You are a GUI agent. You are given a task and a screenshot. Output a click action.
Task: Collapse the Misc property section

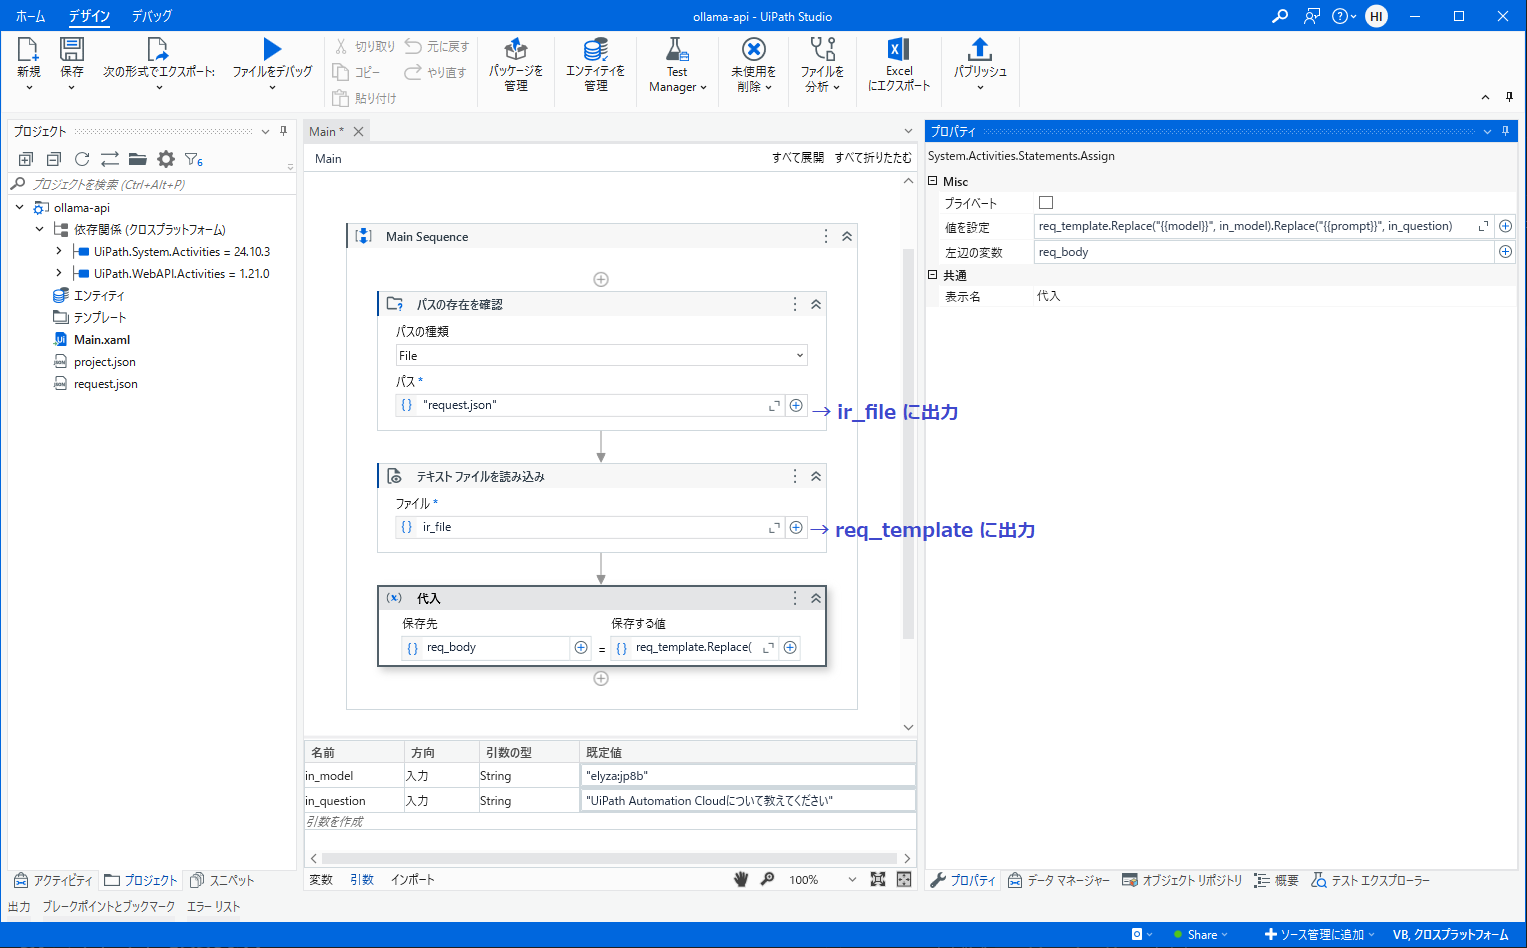933,181
